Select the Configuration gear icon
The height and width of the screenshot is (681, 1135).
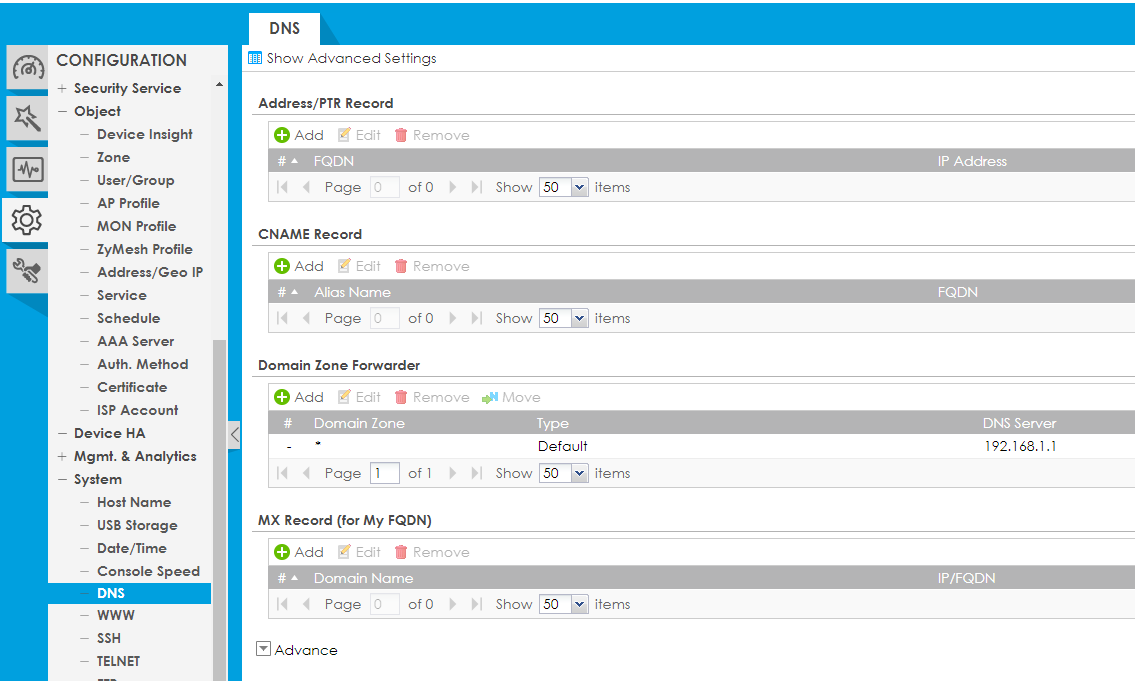[x=27, y=219]
